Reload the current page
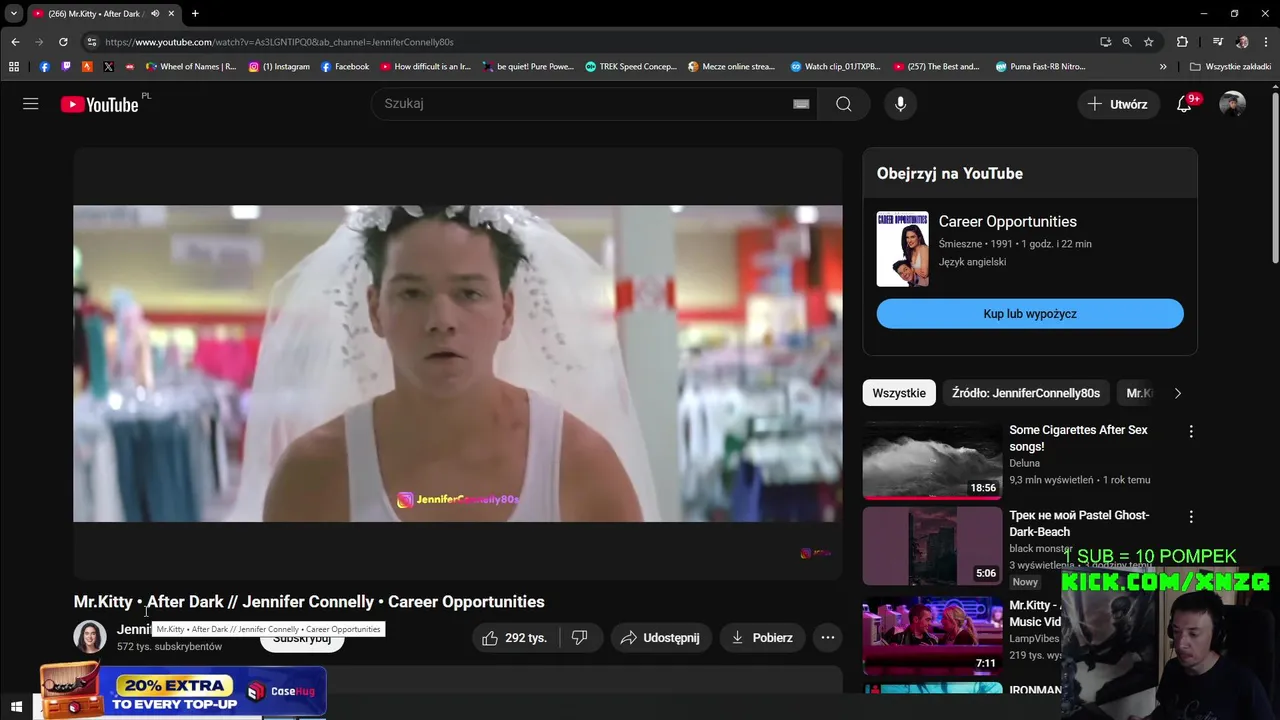The image size is (1280, 720). [x=63, y=42]
